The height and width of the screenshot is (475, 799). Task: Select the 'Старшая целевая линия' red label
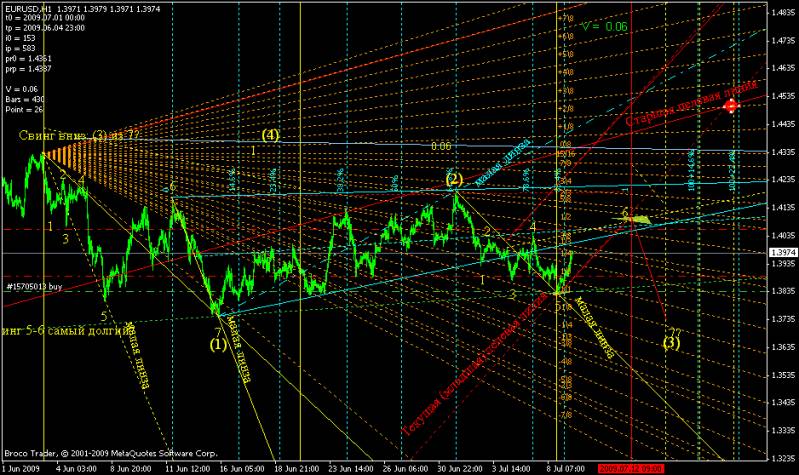(x=691, y=103)
